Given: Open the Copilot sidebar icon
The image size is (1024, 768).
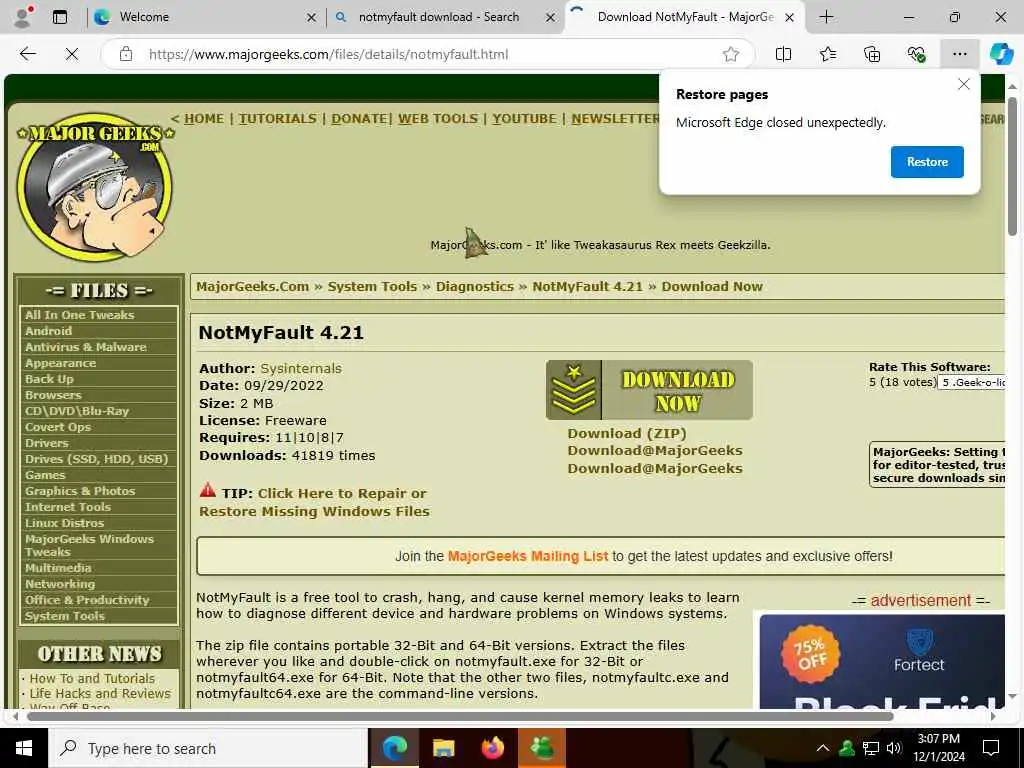Looking at the screenshot, I should (x=1001, y=54).
